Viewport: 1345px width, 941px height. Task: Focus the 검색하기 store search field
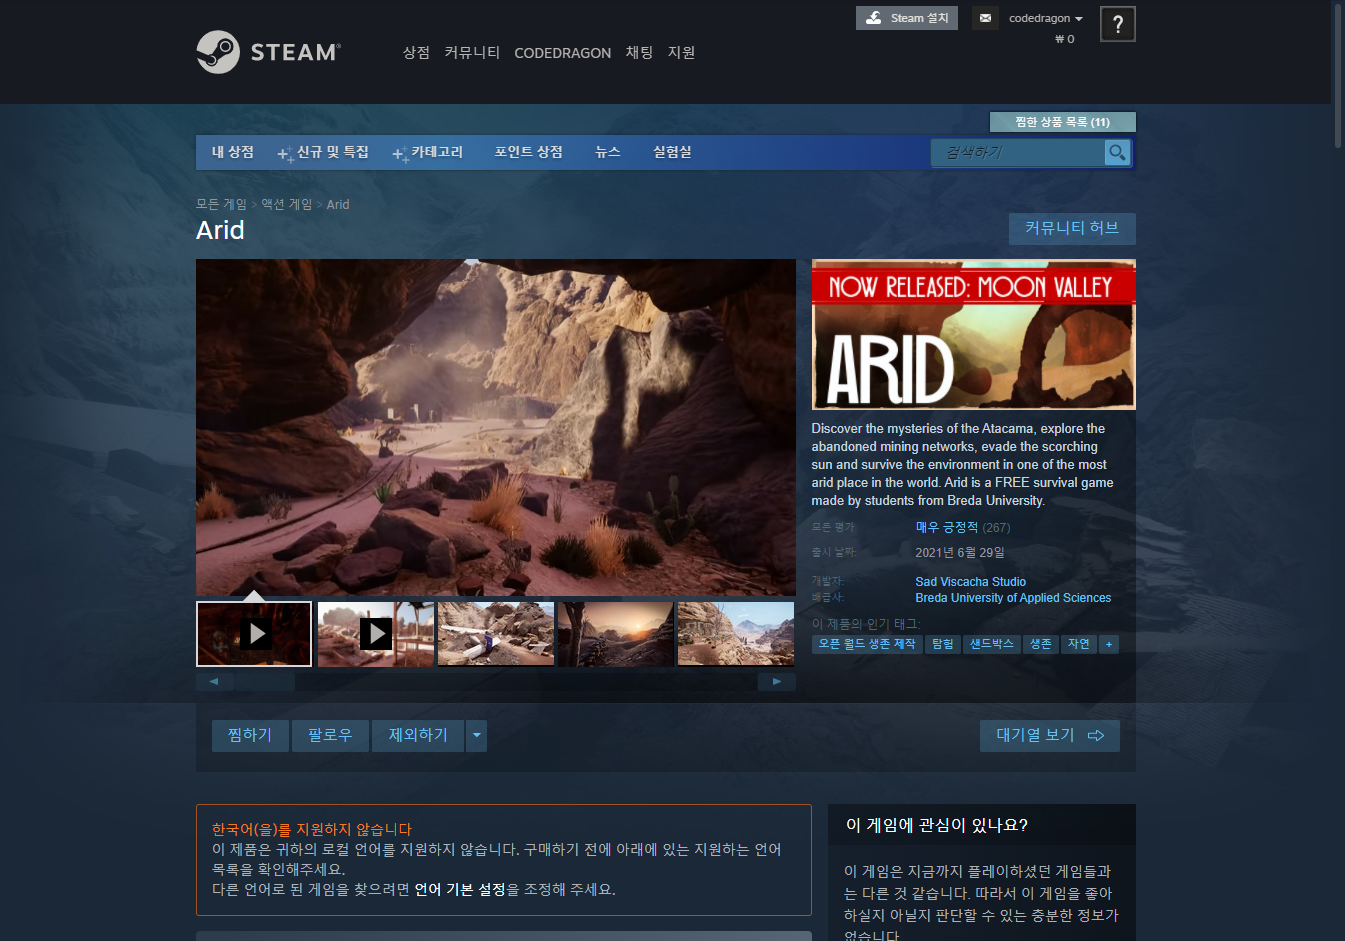tap(1017, 152)
